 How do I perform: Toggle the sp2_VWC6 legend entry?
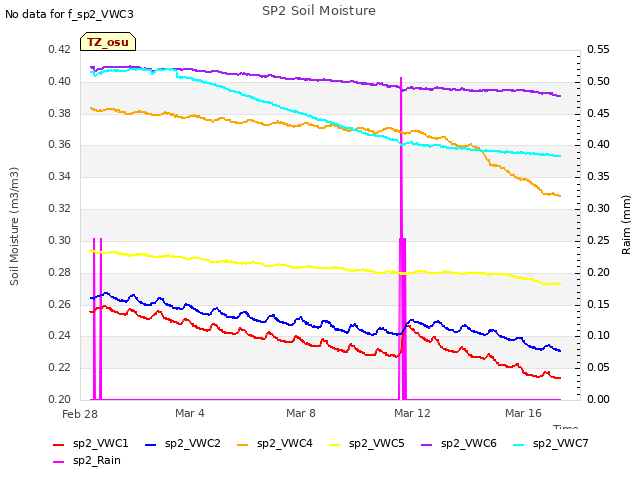459,444
